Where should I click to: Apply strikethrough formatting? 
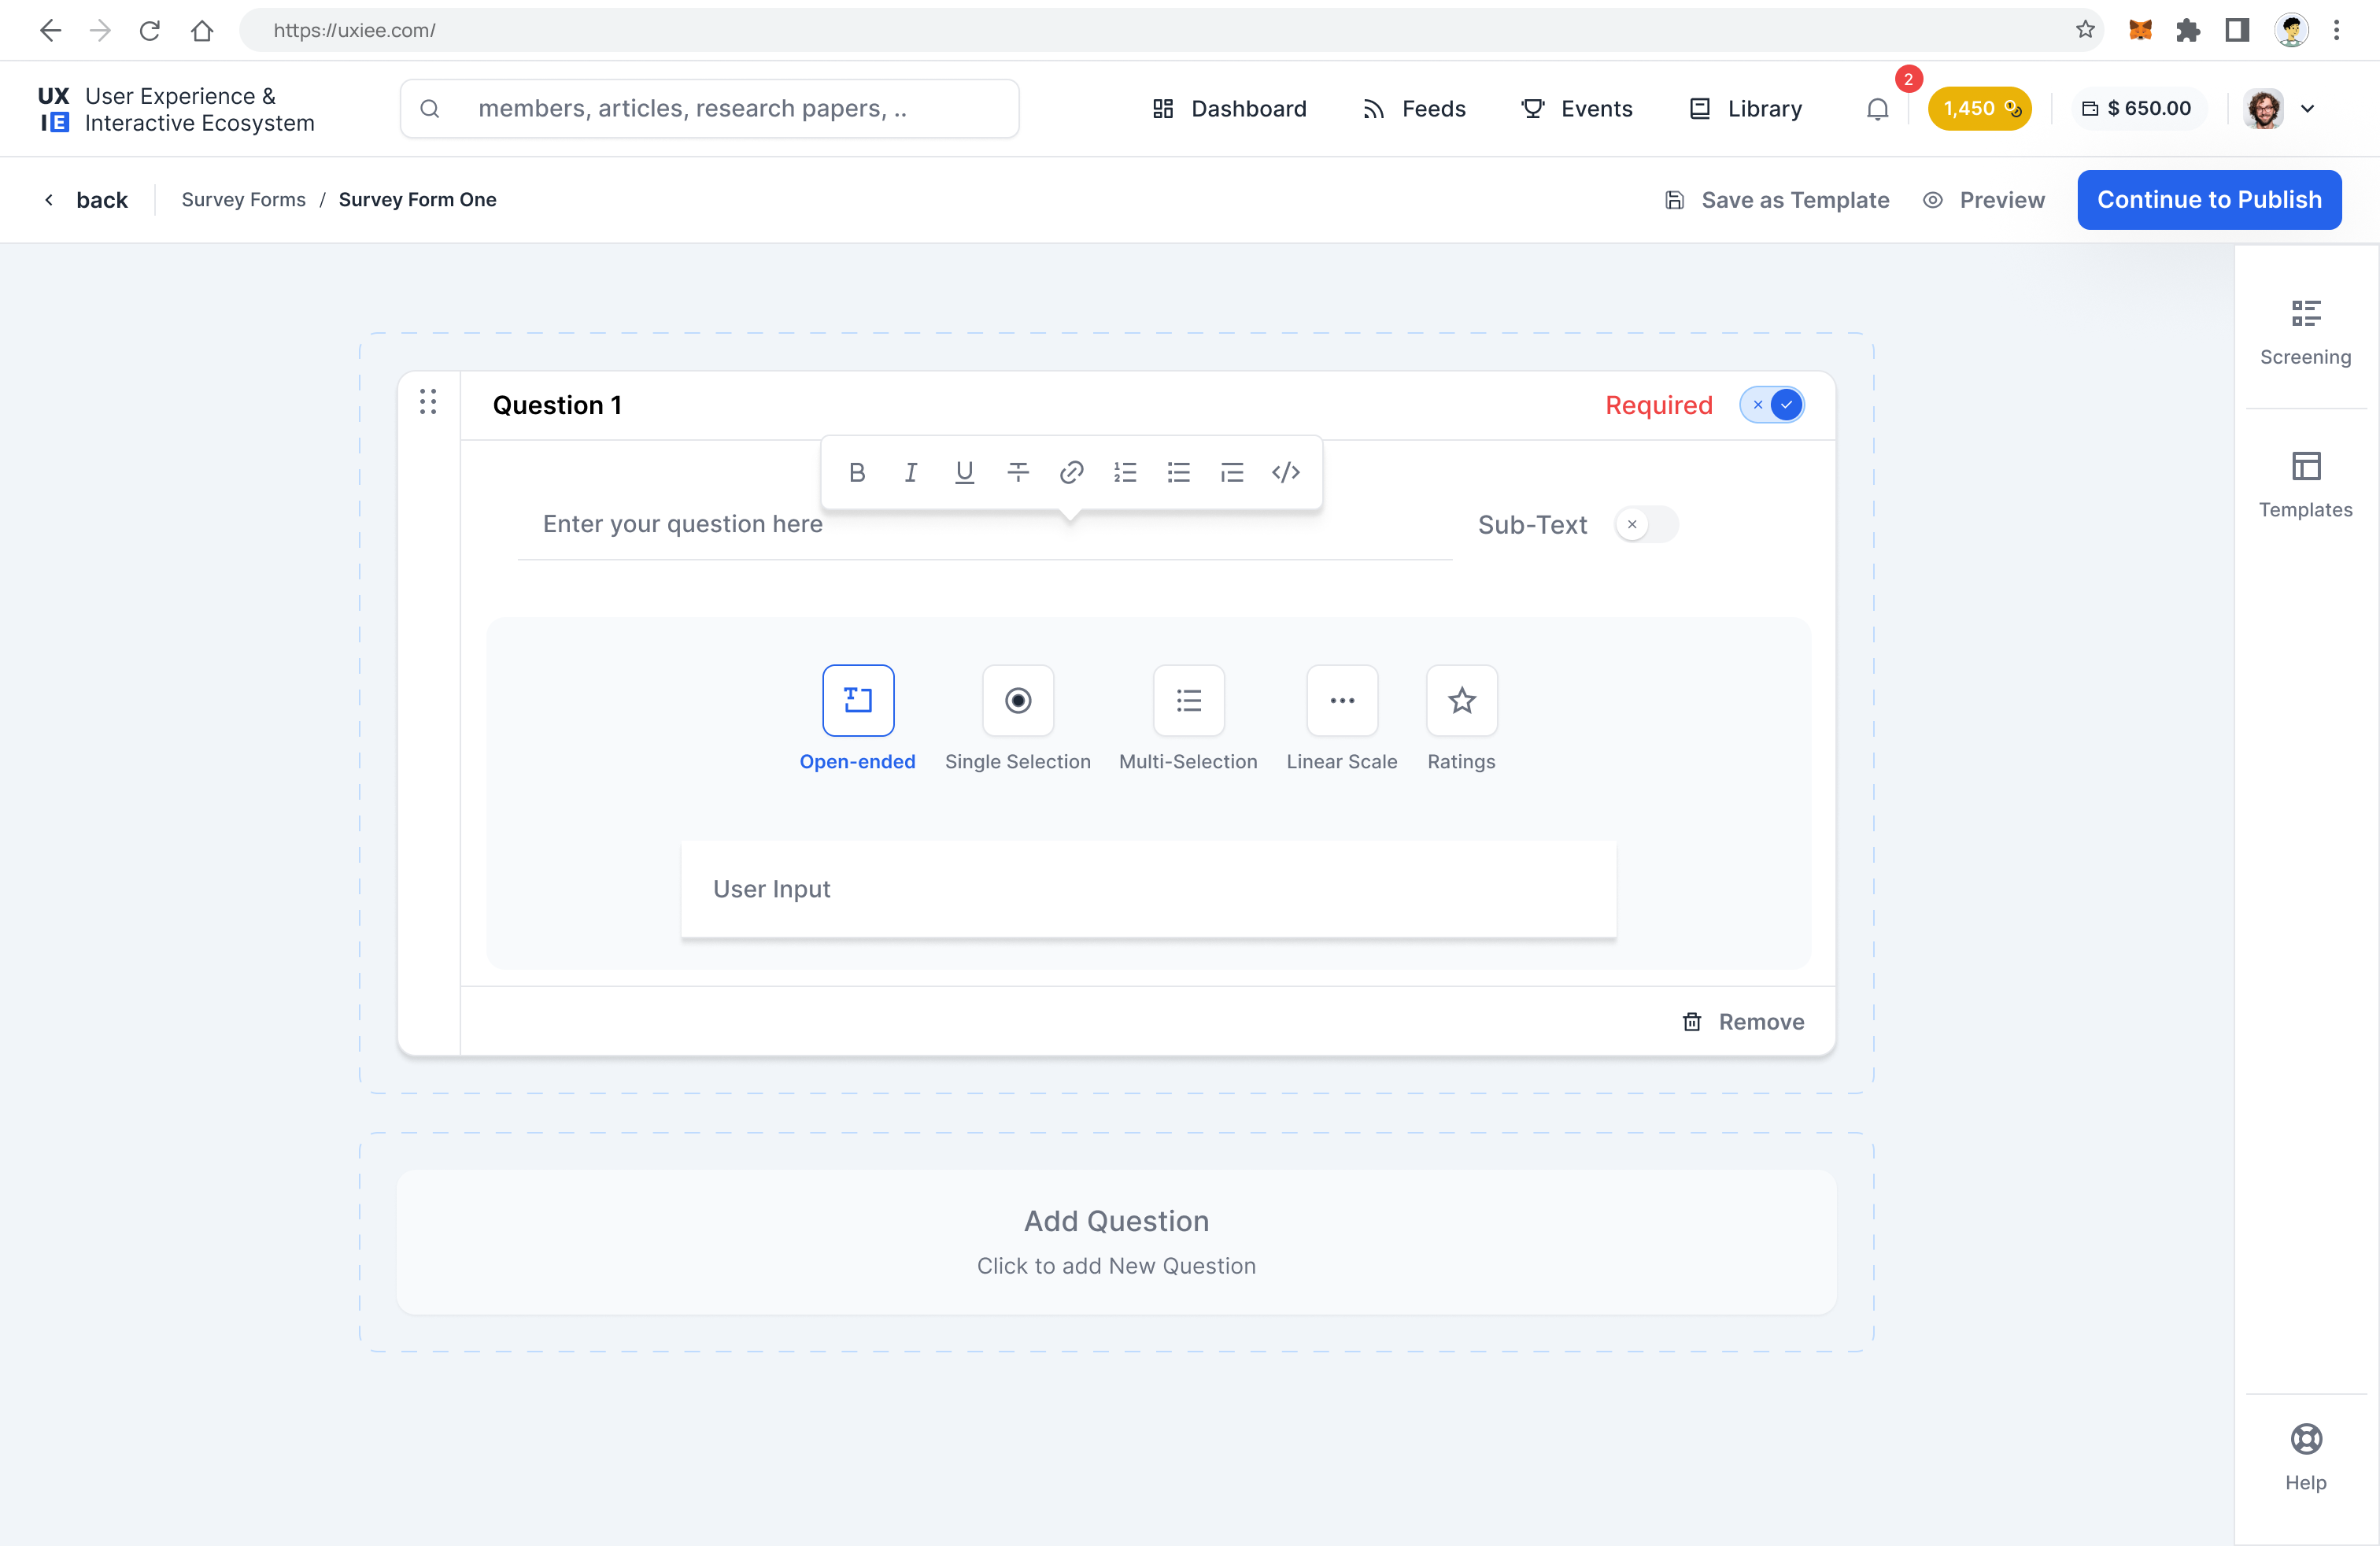tap(1018, 472)
